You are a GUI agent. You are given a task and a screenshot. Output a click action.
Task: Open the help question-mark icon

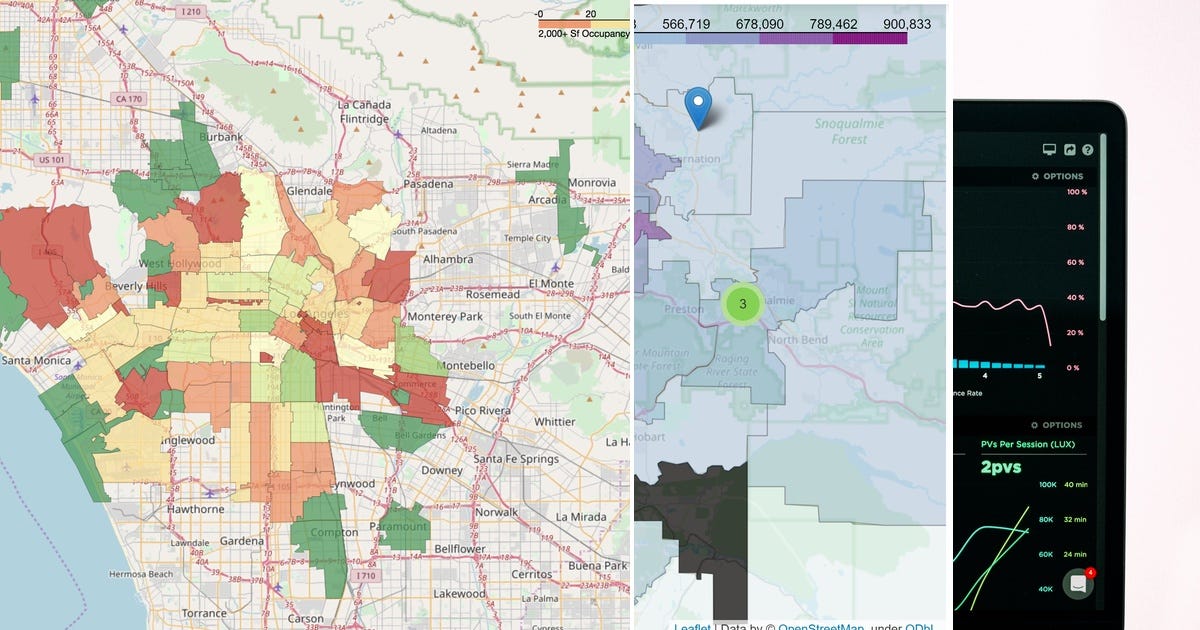pyautogui.click(x=1087, y=149)
